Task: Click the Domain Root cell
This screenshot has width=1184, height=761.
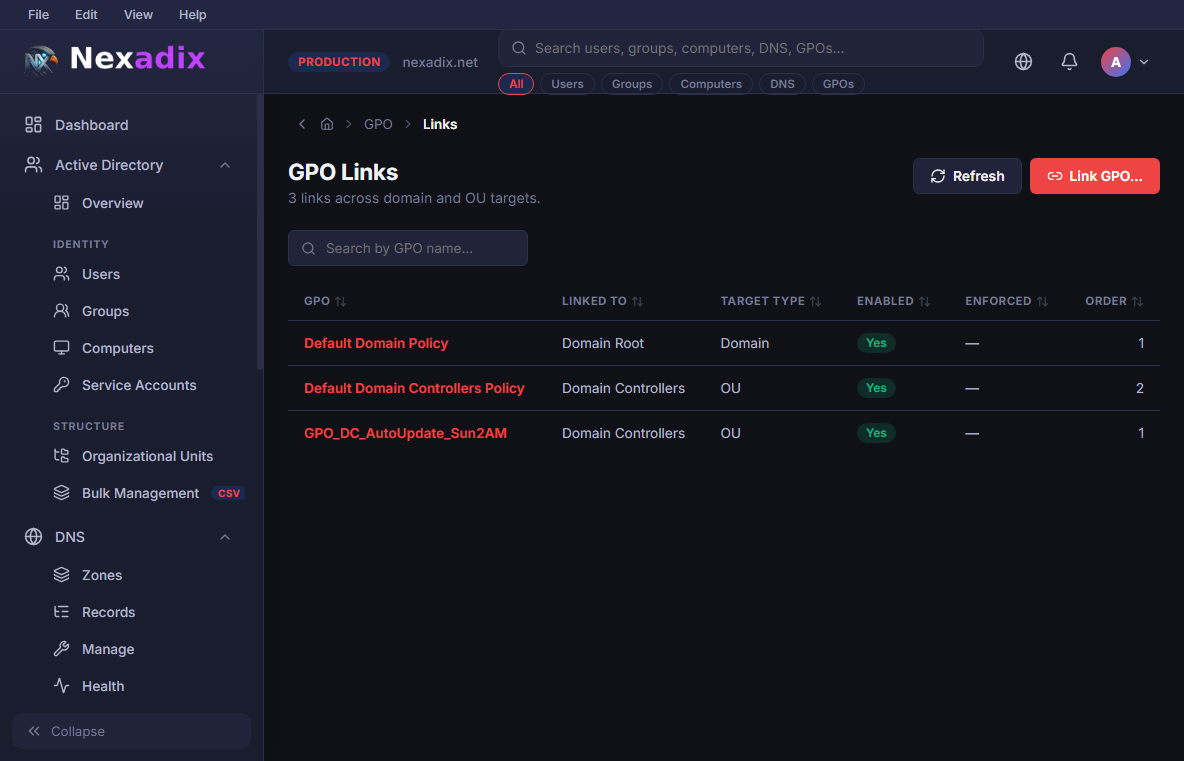Action: pos(603,343)
